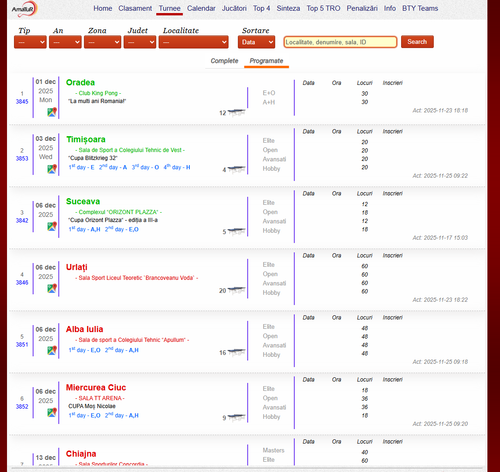Open the Miercurea Ciuc tournament link
Viewport: 500px width, 472px height.
pos(96,388)
